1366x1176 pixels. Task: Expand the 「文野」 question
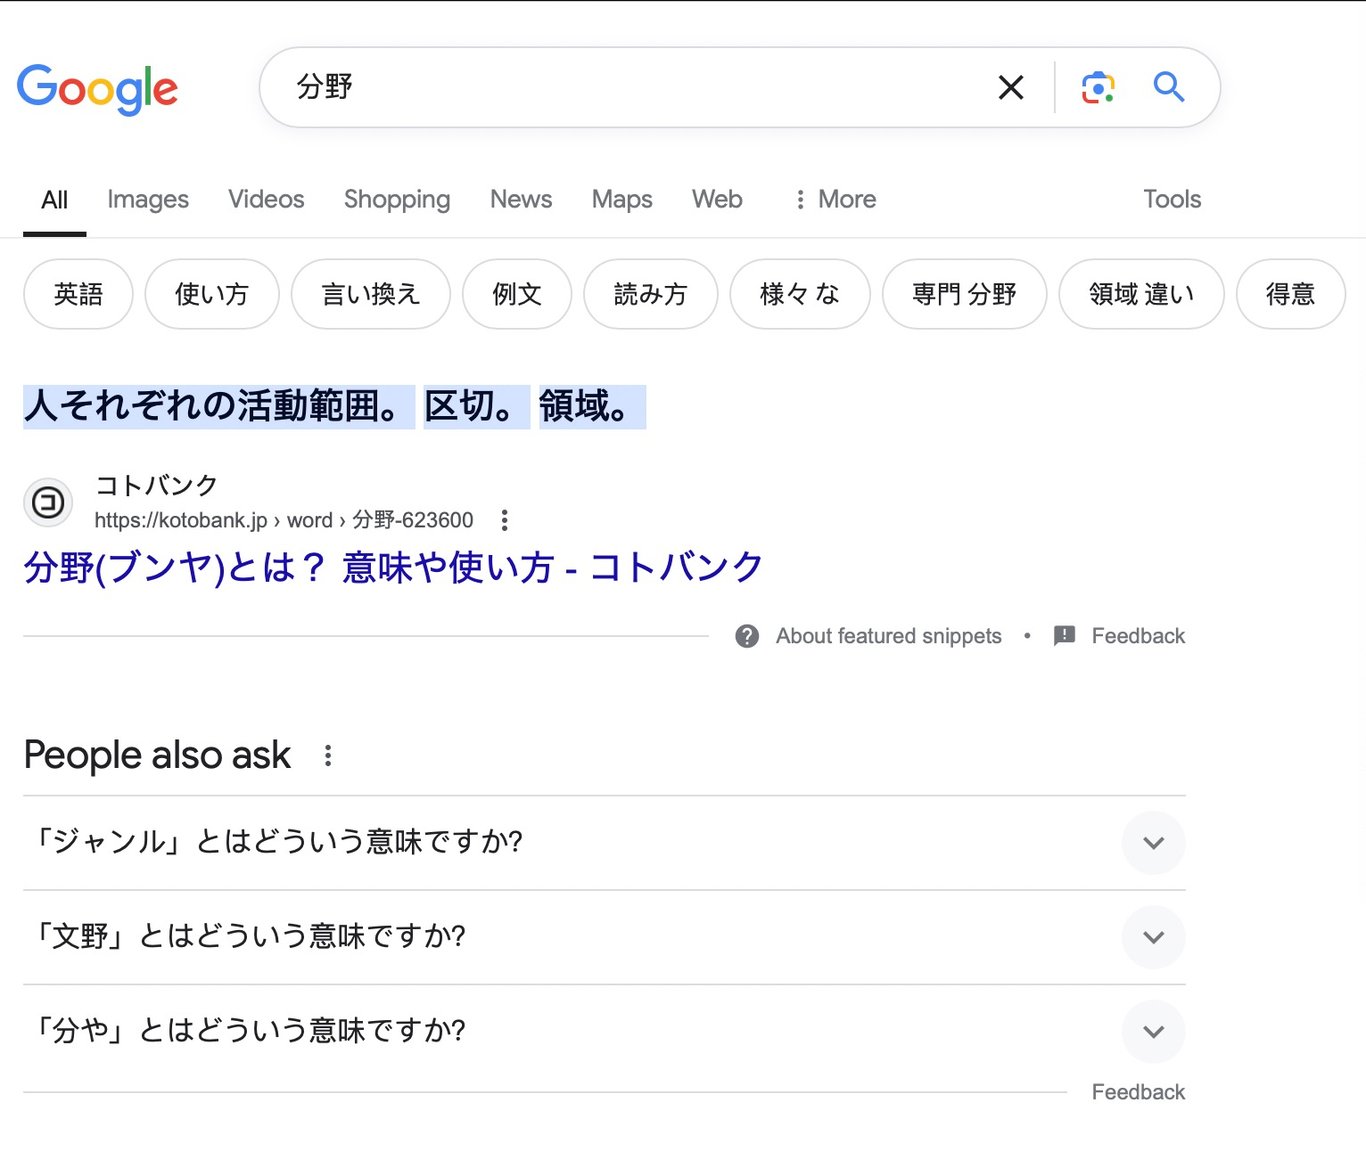pos(604,937)
